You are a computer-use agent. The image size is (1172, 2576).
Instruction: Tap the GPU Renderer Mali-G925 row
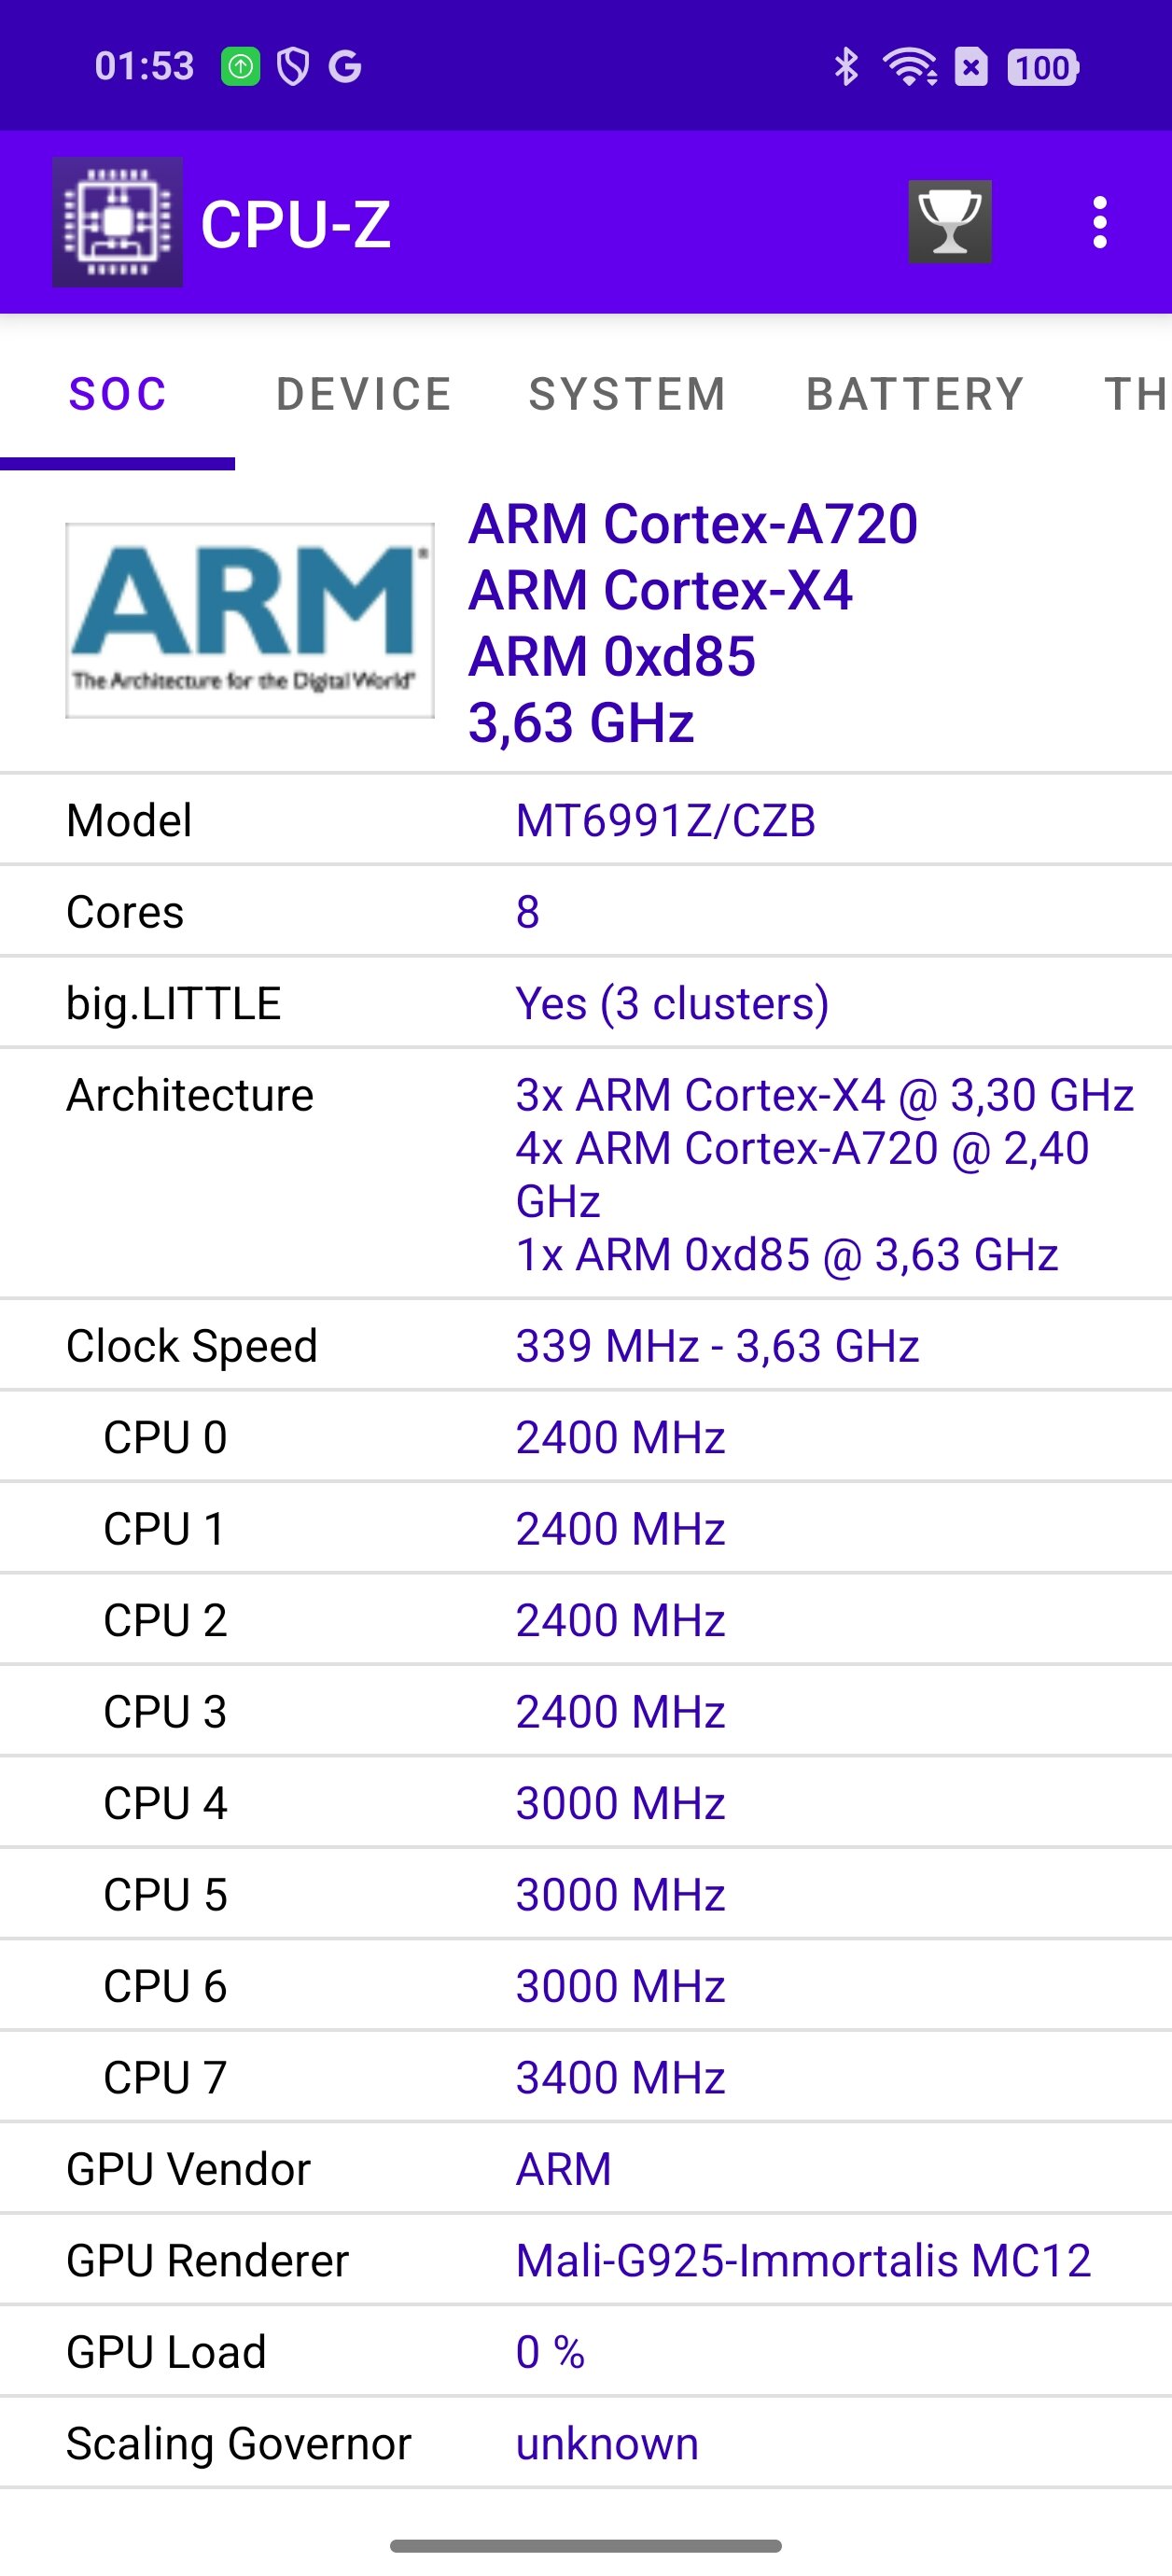click(x=586, y=2260)
